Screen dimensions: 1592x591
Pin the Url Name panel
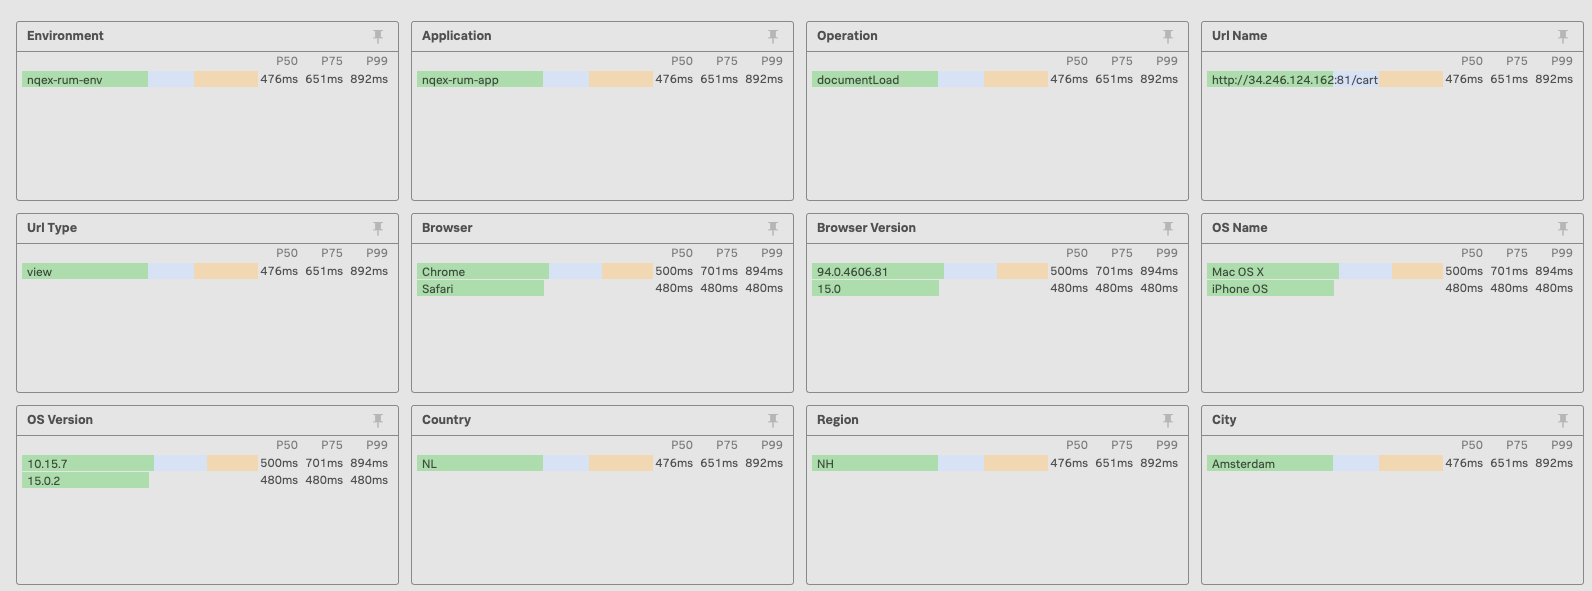[x=1563, y=36]
